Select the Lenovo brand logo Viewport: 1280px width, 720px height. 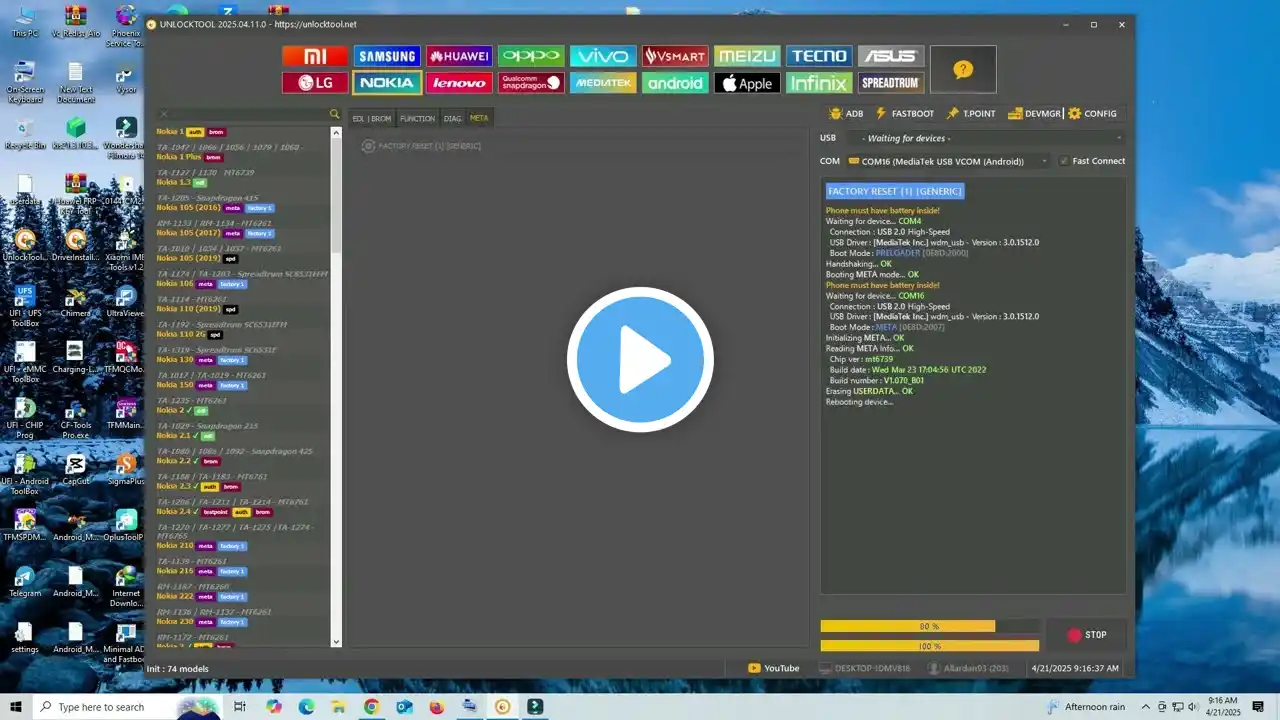pos(459,83)
